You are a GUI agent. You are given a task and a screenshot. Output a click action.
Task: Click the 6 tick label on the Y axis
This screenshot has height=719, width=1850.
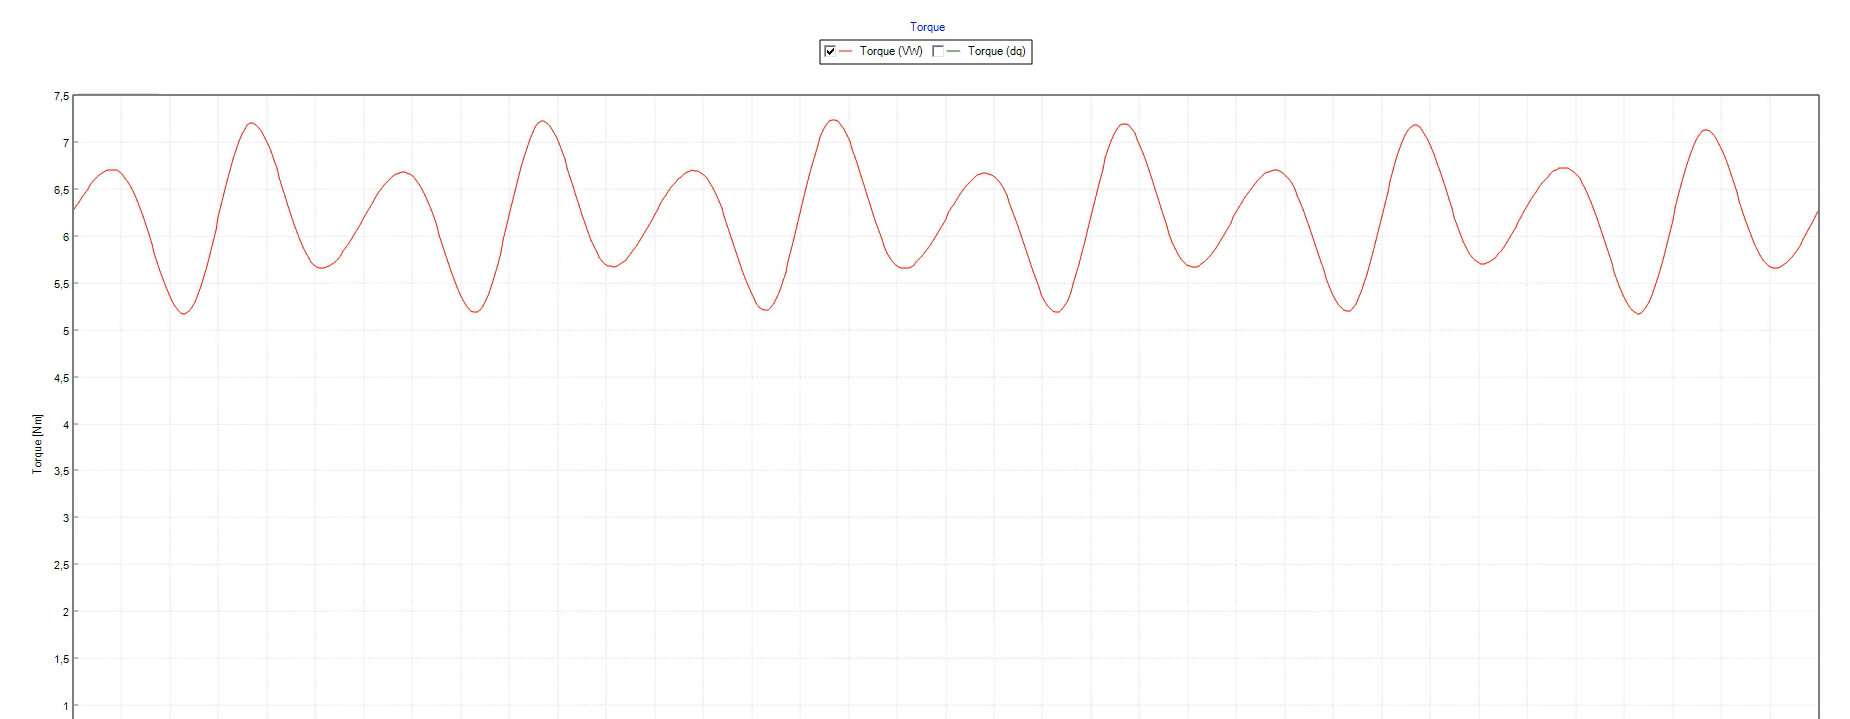click(x=66, y=237)
